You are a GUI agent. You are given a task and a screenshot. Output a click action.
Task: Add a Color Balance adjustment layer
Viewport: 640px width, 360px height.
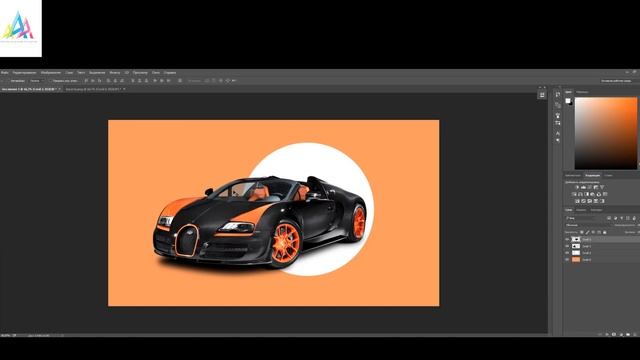[580, 194]
